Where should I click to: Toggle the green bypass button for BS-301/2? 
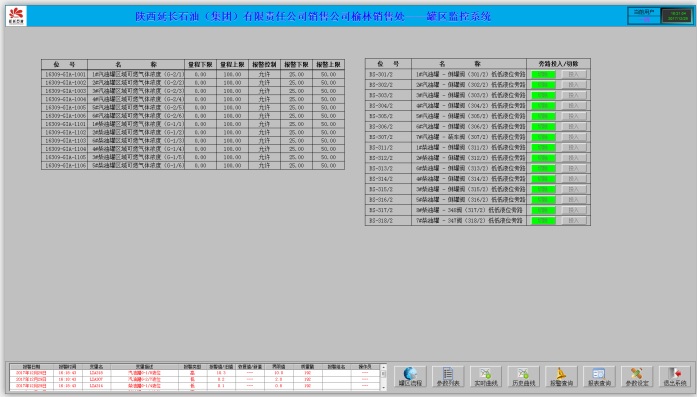tap(543, 74)
